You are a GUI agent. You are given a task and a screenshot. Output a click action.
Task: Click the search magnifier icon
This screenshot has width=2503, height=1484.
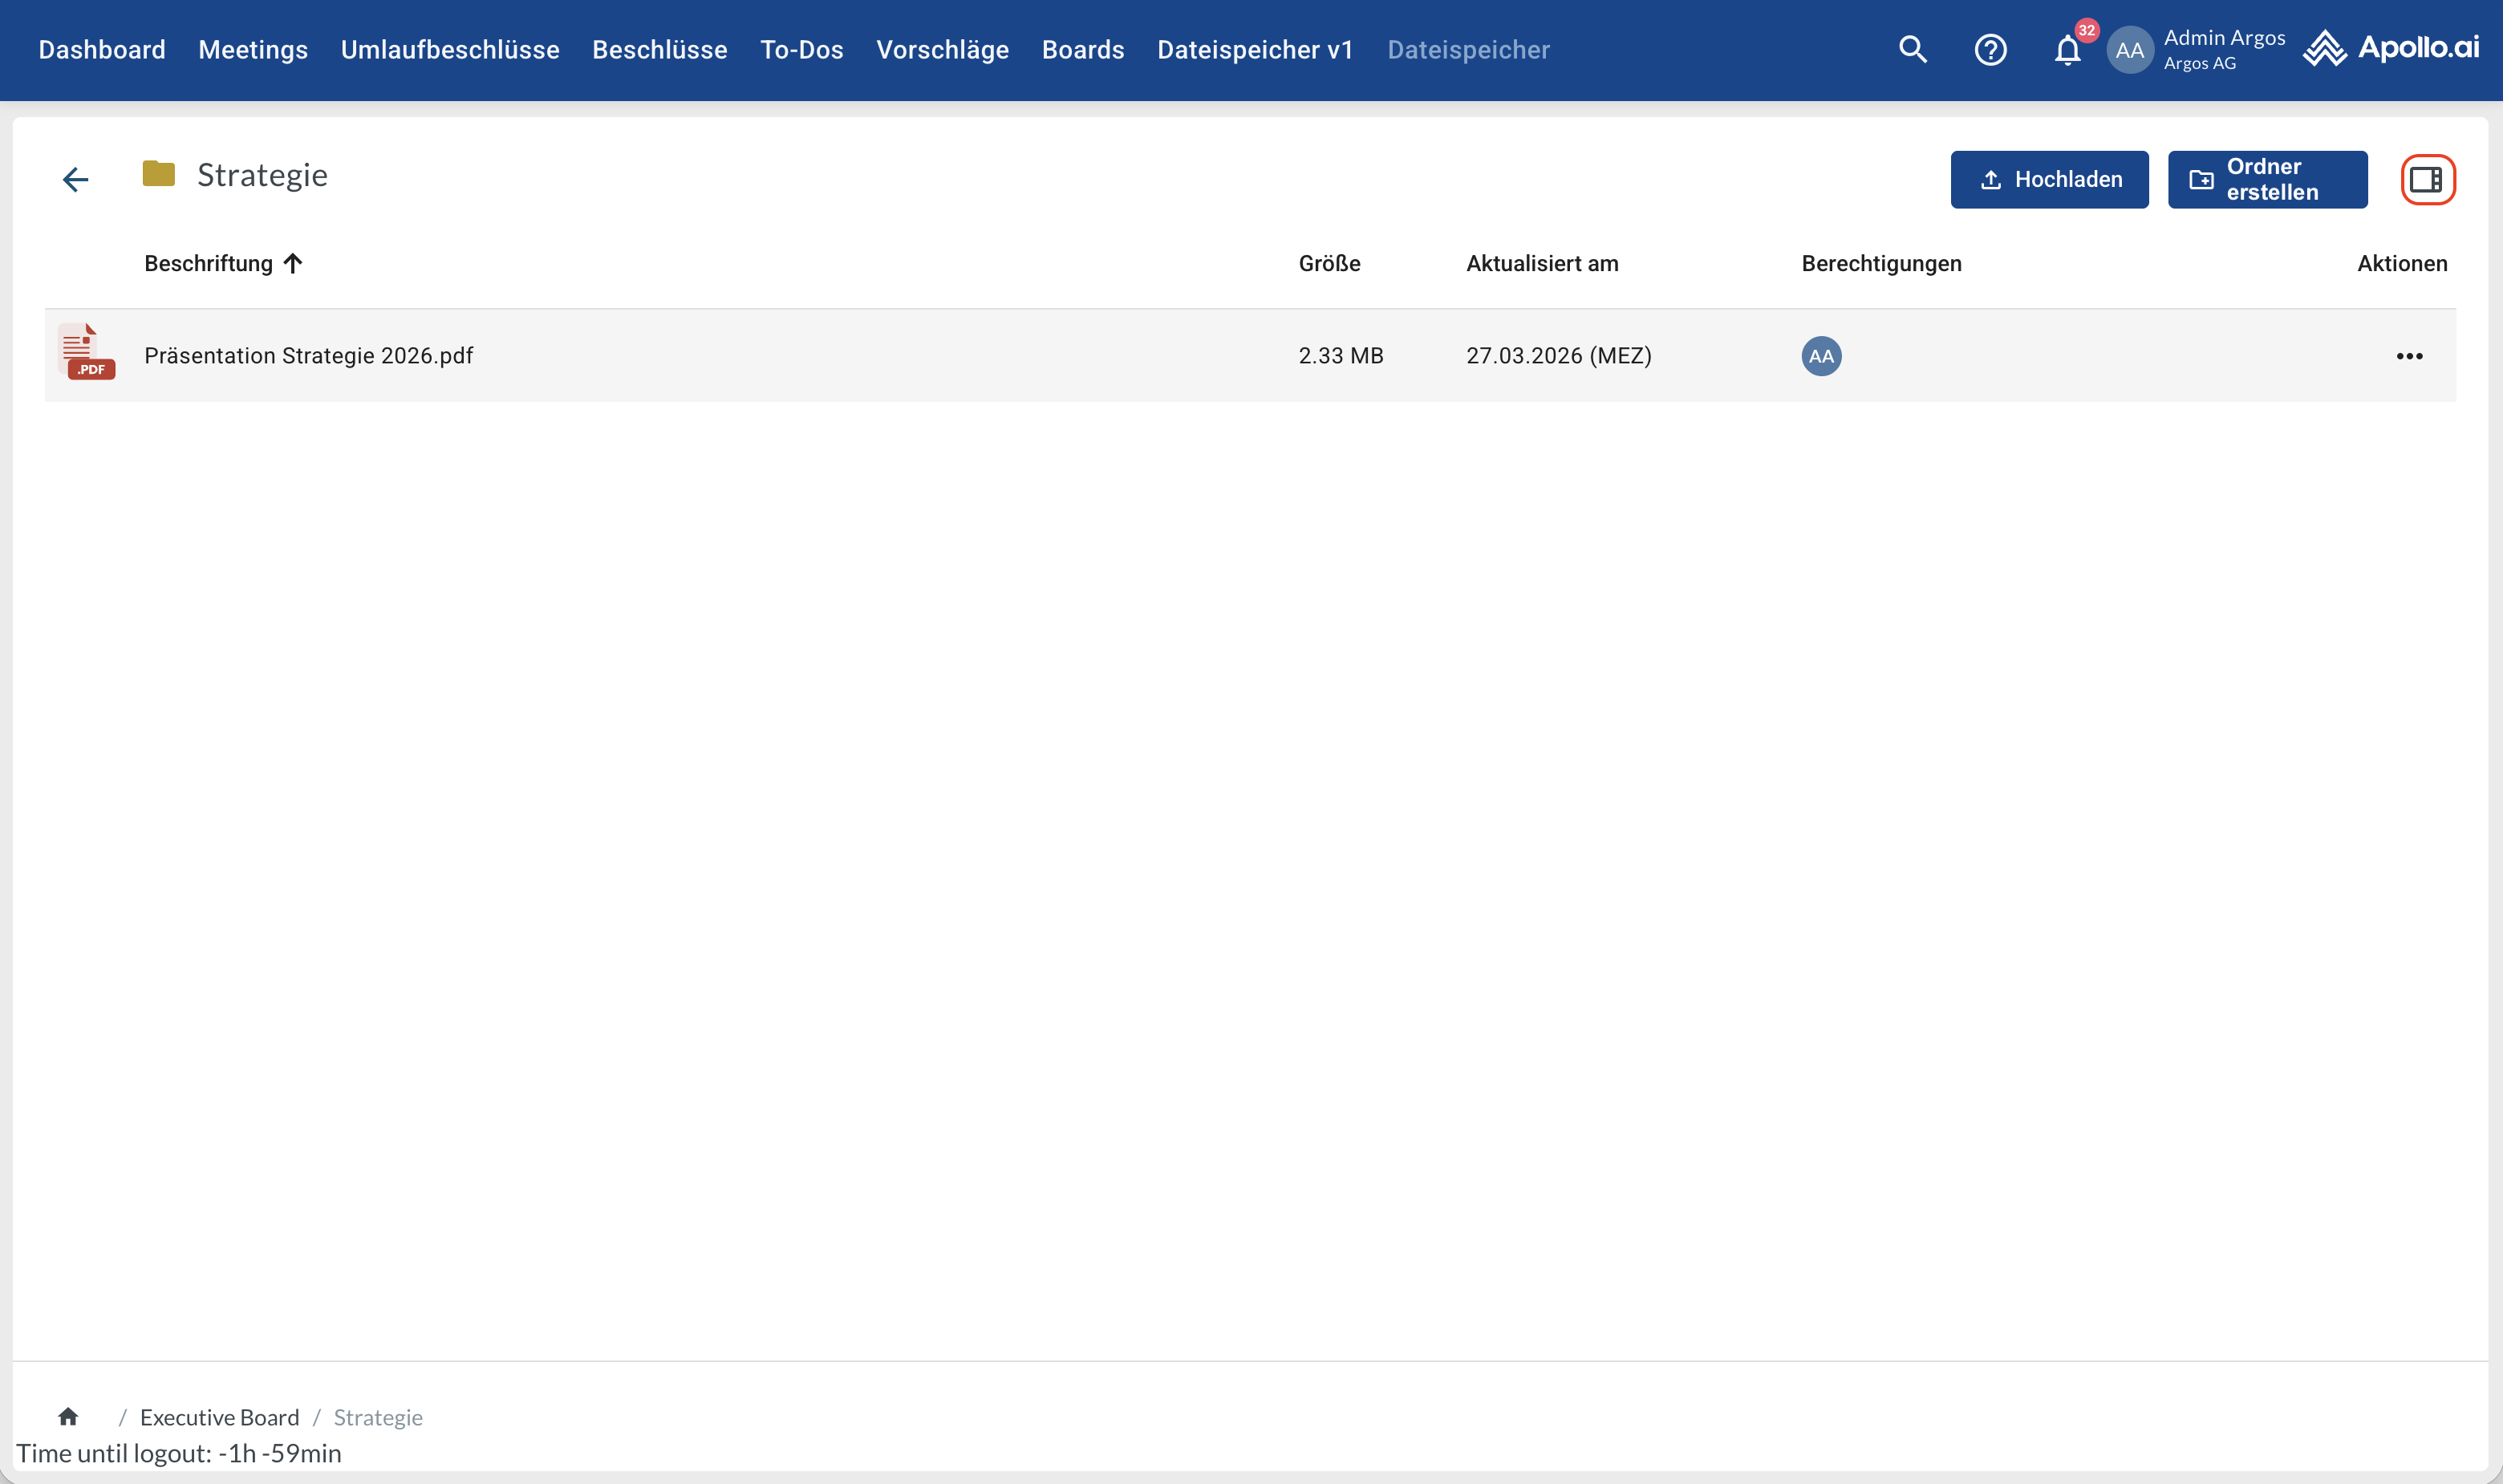[1912, 49]
